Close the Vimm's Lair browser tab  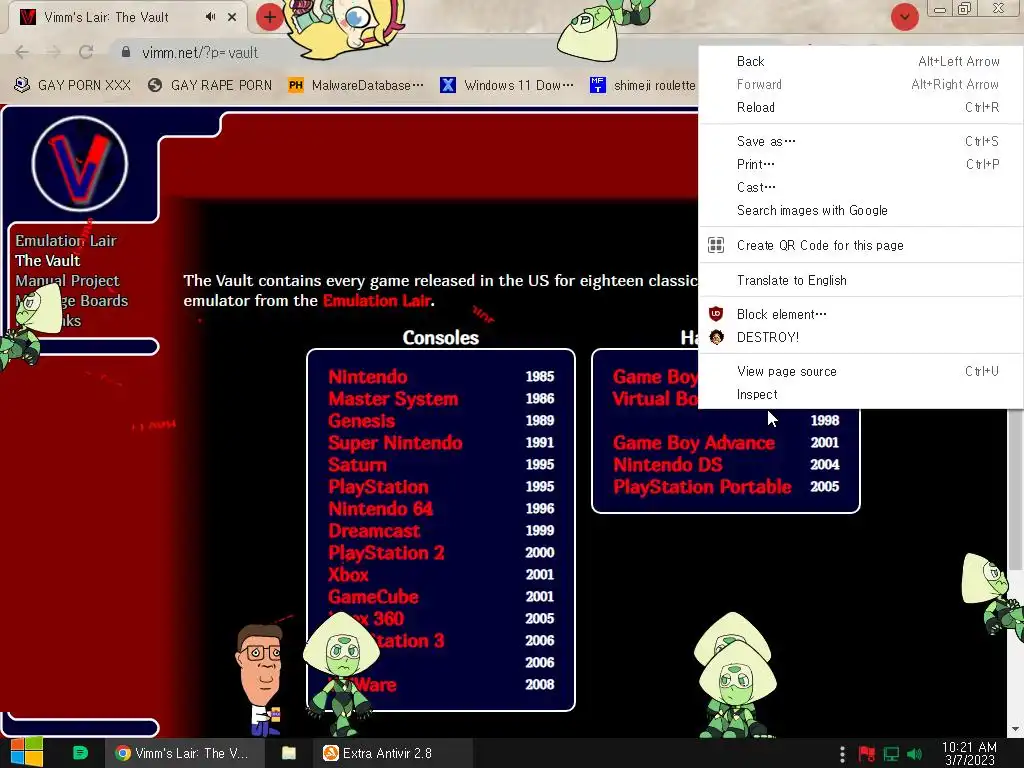coord(232,17)
